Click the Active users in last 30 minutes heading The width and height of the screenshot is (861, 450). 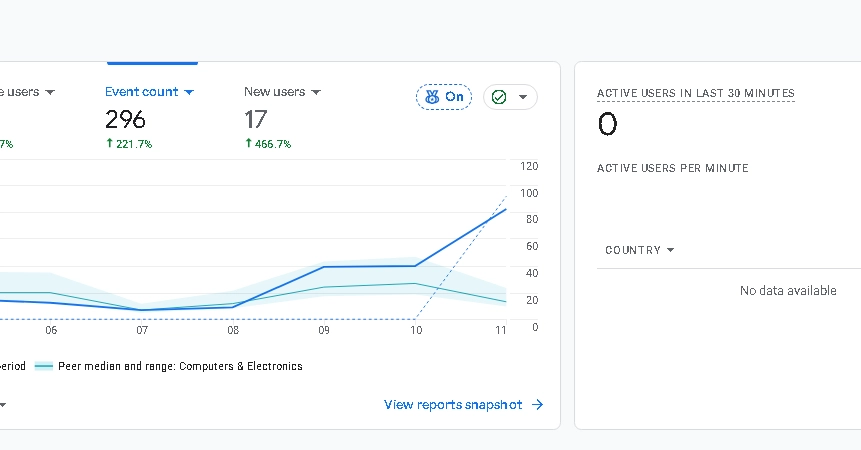click(696, 93)
